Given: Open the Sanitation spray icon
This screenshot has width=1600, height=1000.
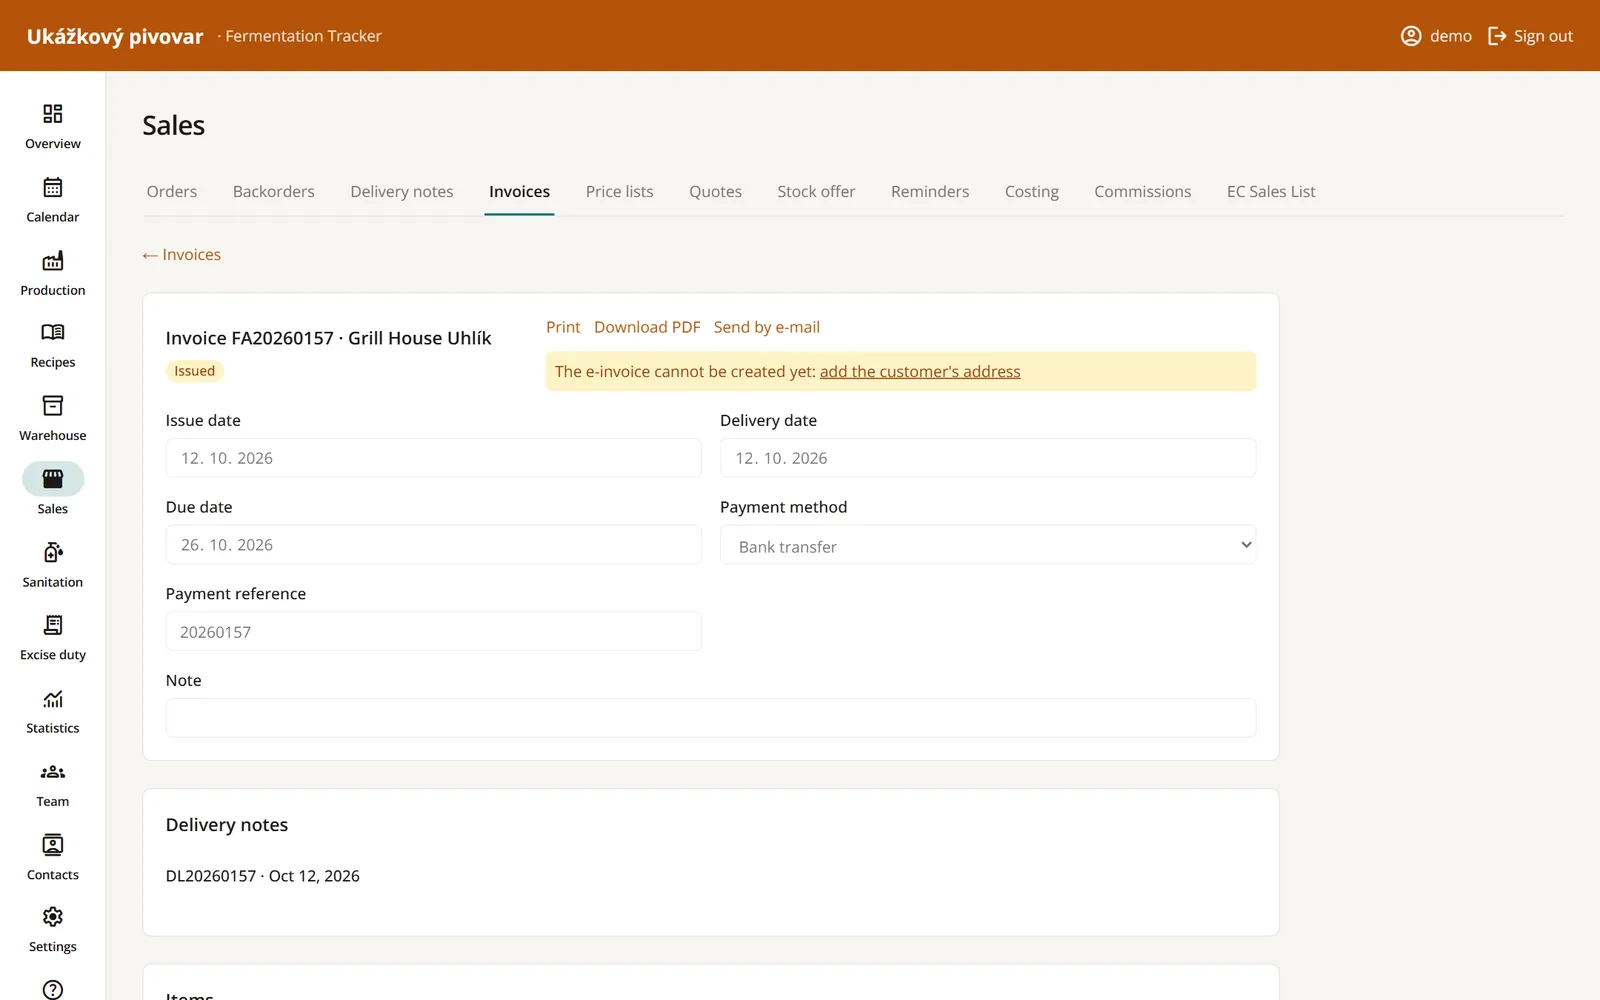Looking at the screenshot, I should click(53, 553).
